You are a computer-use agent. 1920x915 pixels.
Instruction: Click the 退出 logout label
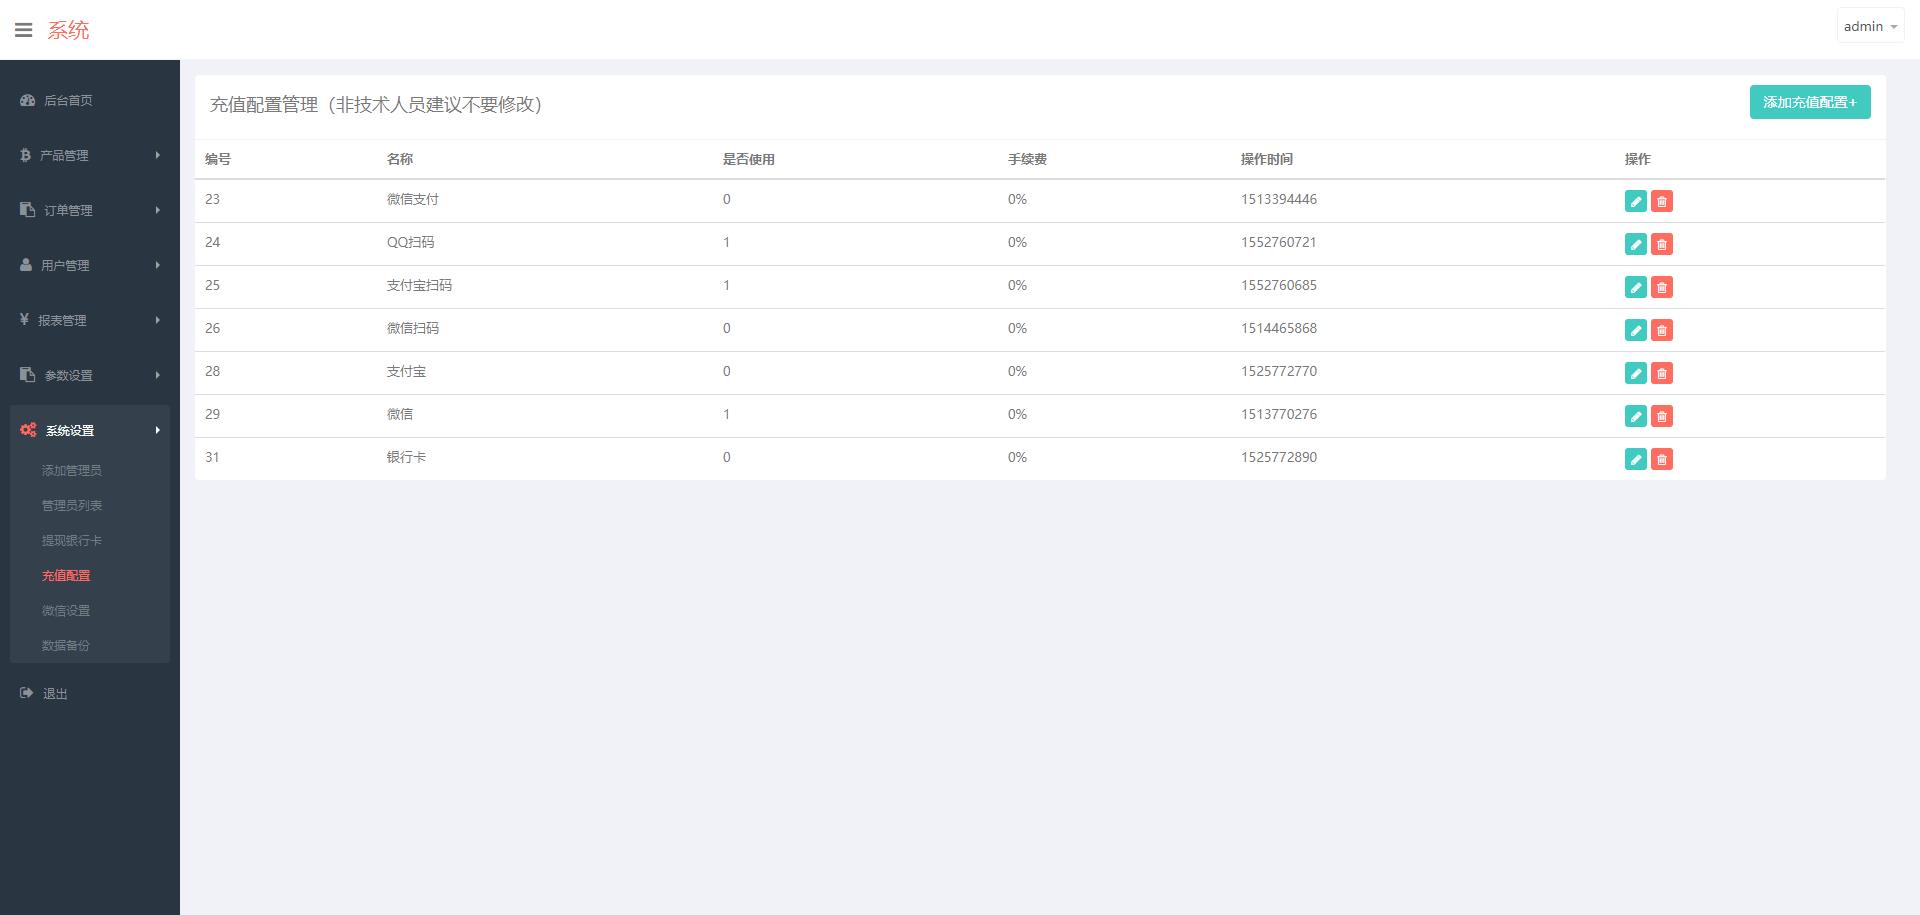tap(55, 694)
